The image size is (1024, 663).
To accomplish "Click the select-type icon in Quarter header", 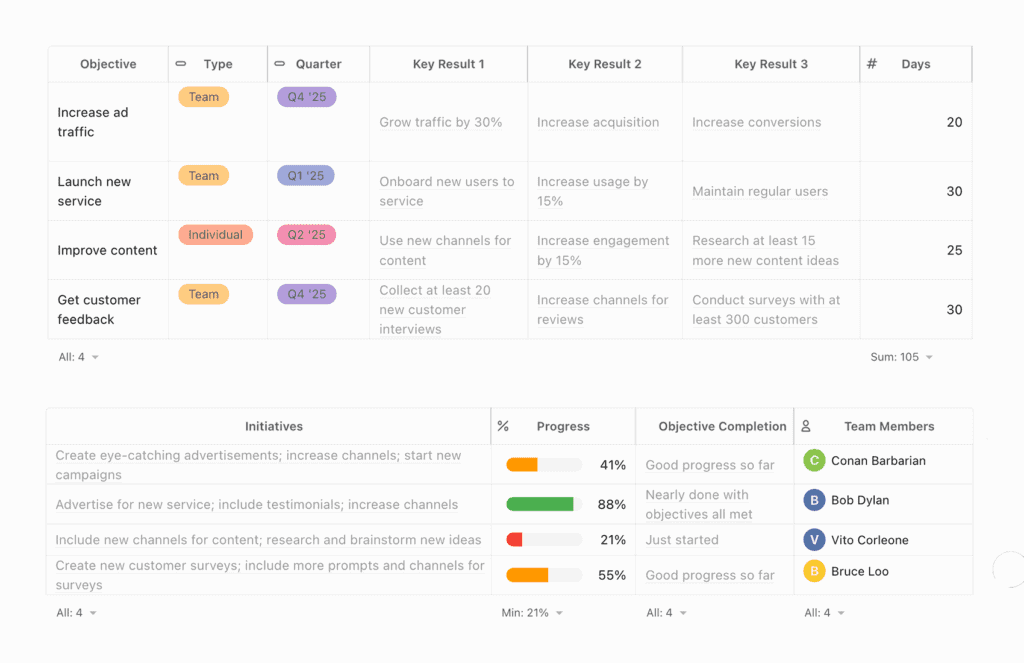I will click(280, 64).
